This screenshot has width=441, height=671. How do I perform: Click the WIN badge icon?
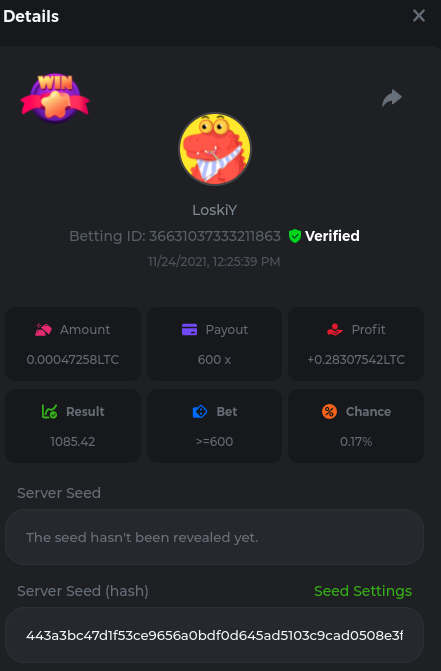(55, 98)
